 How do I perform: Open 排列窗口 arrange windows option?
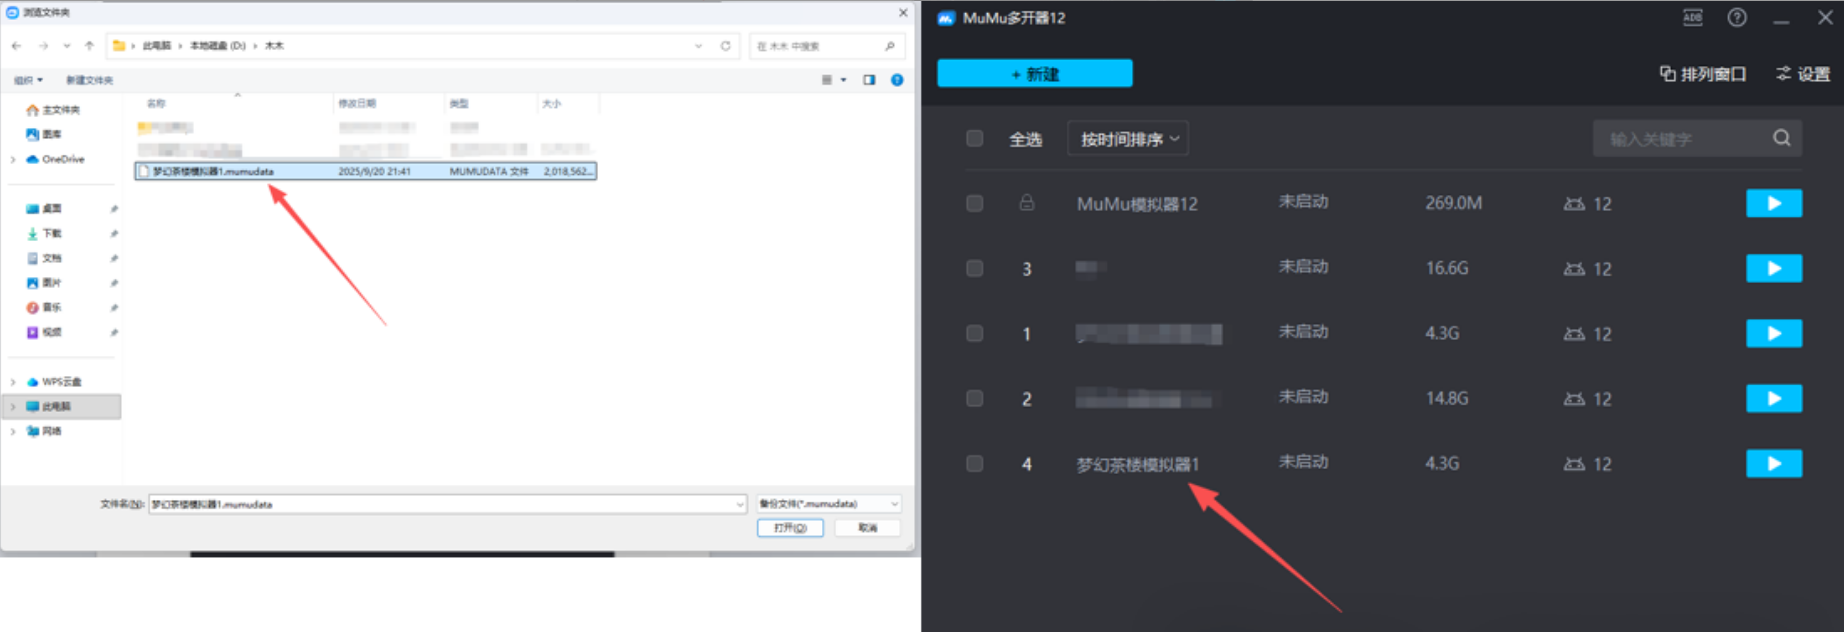click(x=1703, y=74)
